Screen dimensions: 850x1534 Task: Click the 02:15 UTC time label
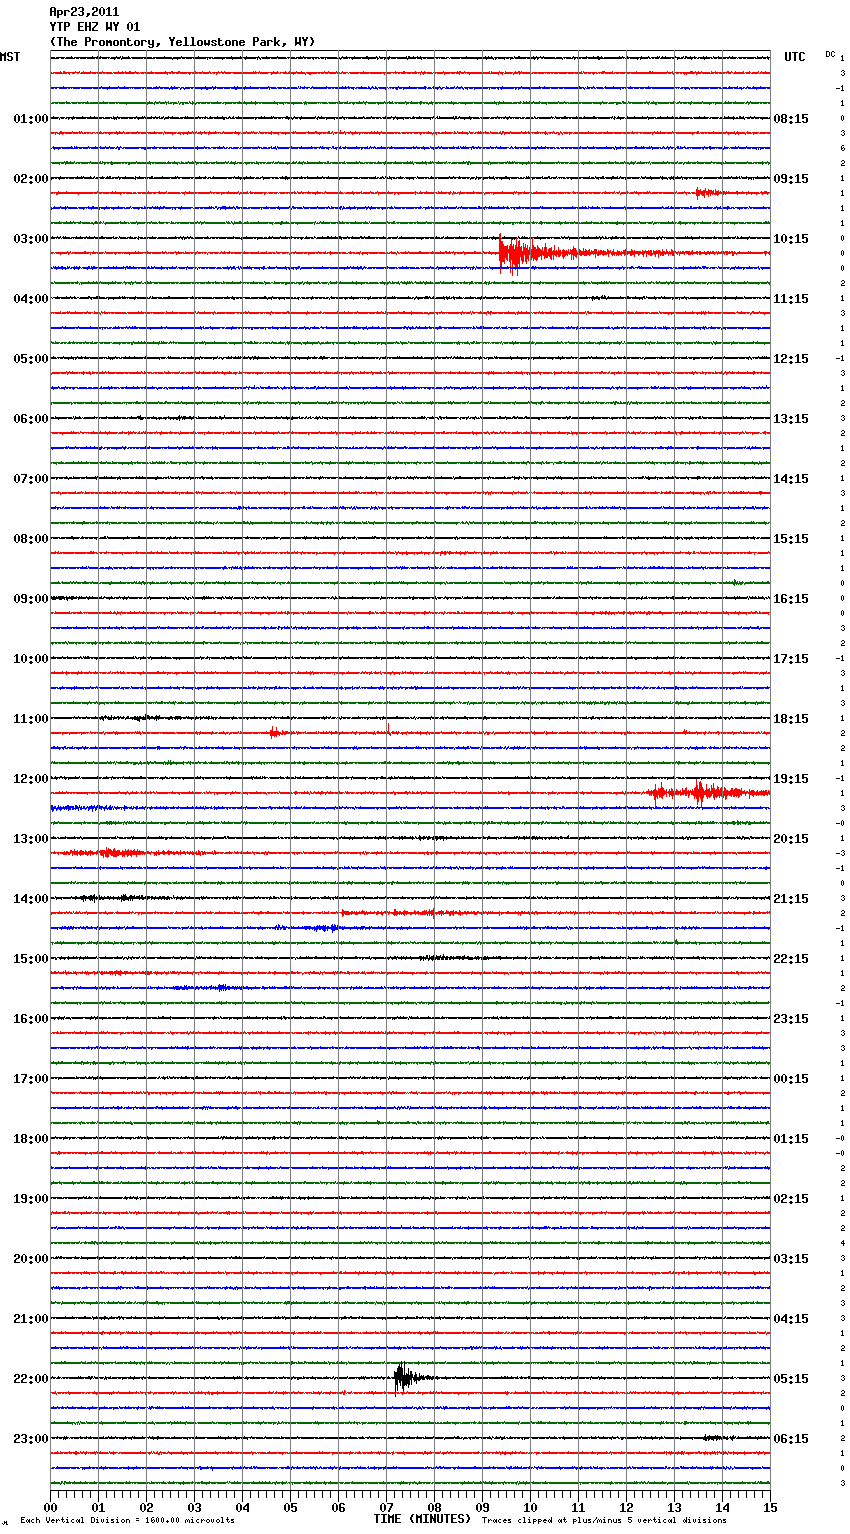coord(791,1199)
